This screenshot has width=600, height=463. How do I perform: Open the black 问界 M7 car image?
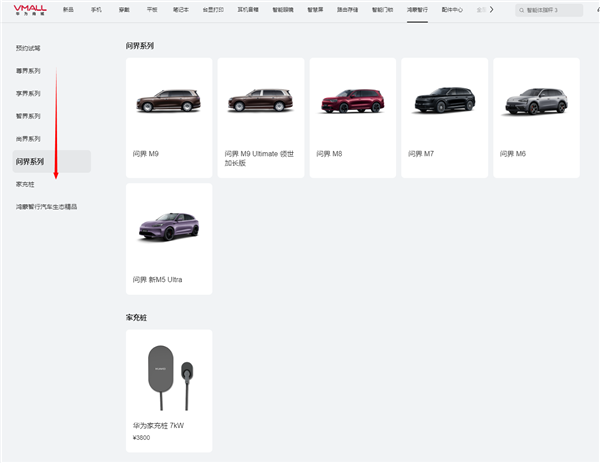coord(445,100)
